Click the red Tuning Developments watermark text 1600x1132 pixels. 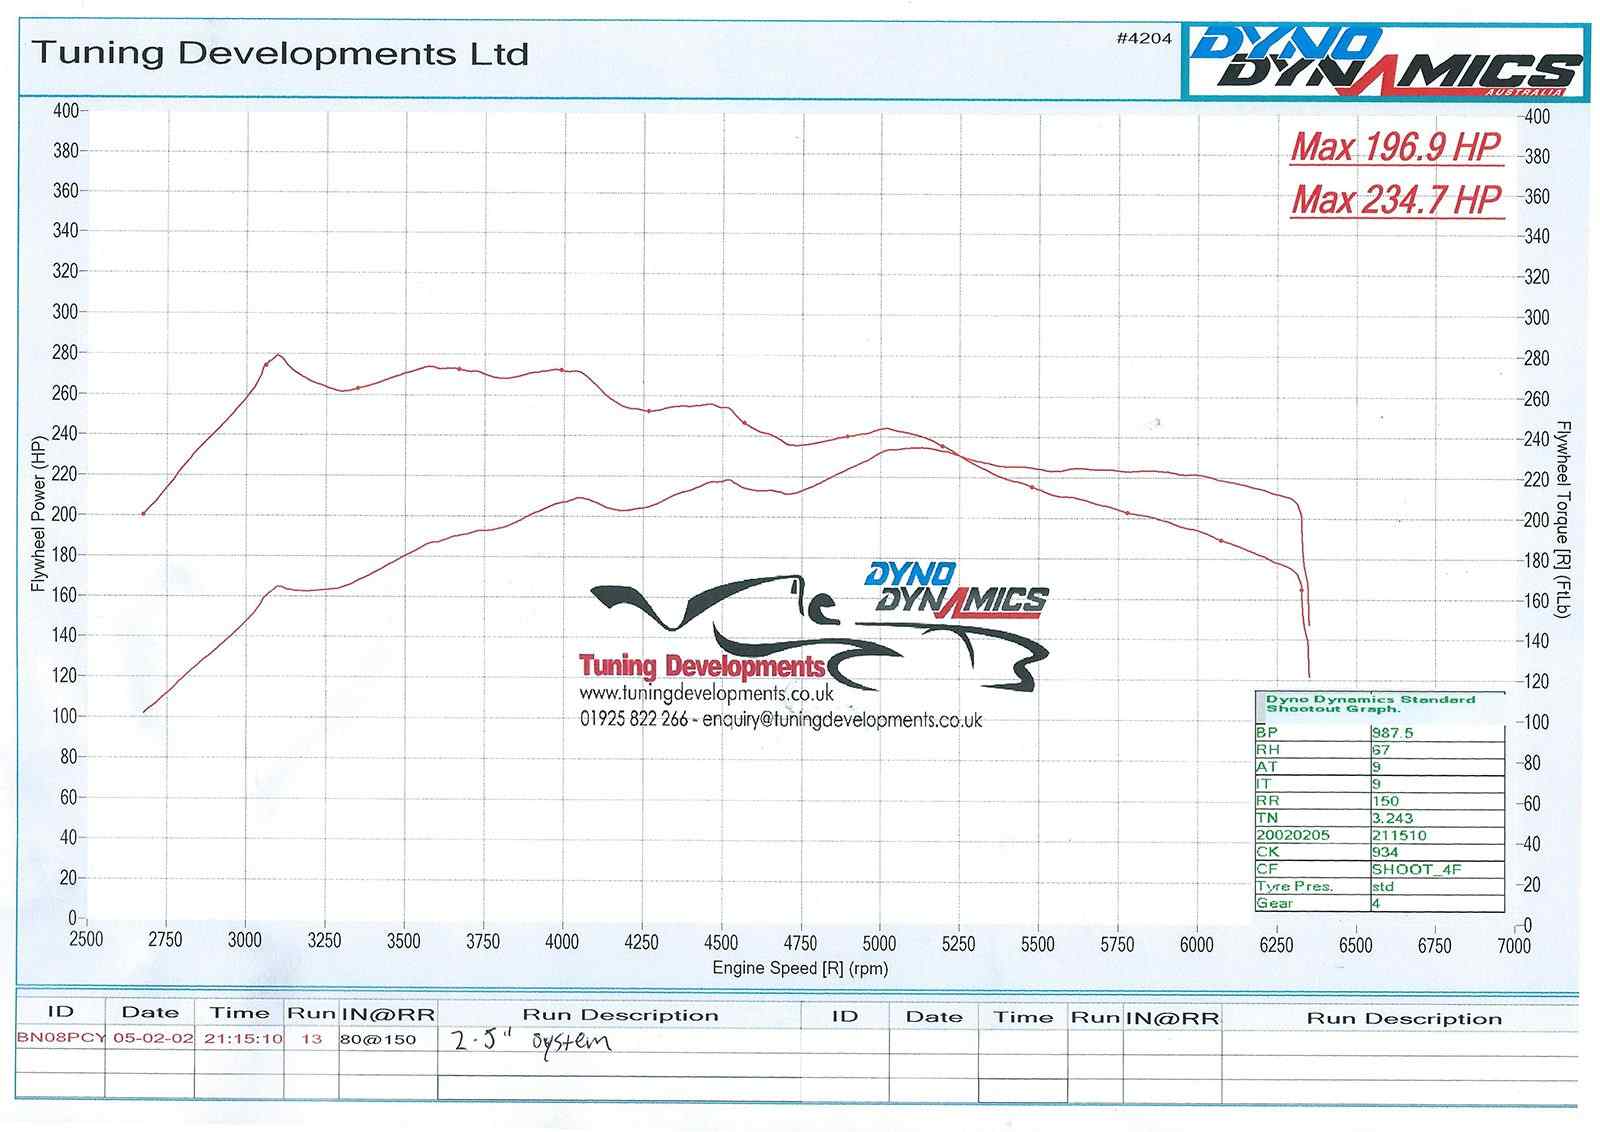[x=701, y=666]
